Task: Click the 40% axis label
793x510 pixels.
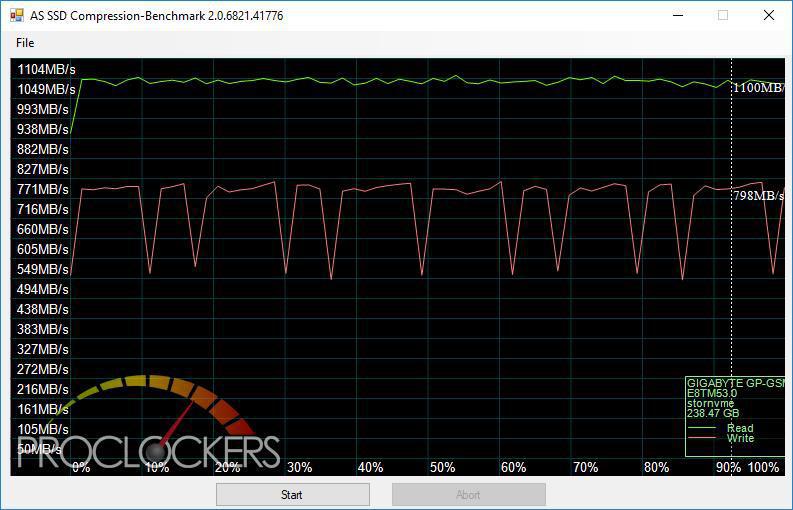Action: point(370,467)
